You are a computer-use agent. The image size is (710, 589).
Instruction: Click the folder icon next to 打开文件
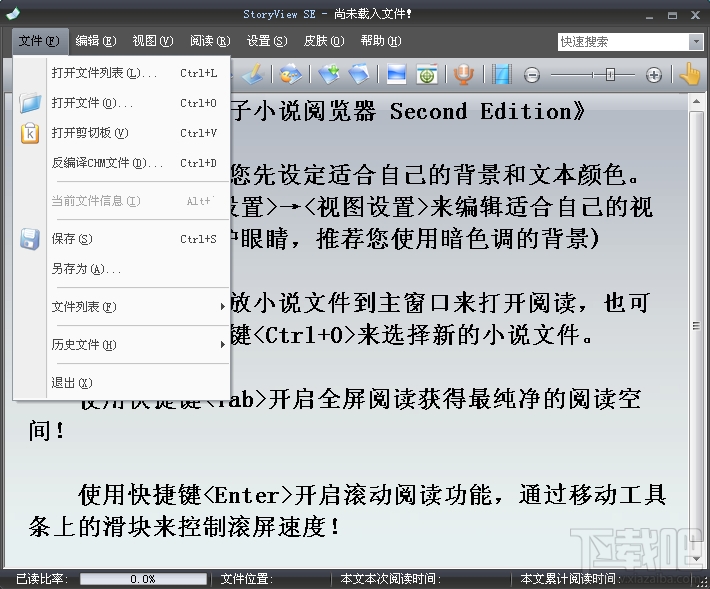(x=30, y=103)
